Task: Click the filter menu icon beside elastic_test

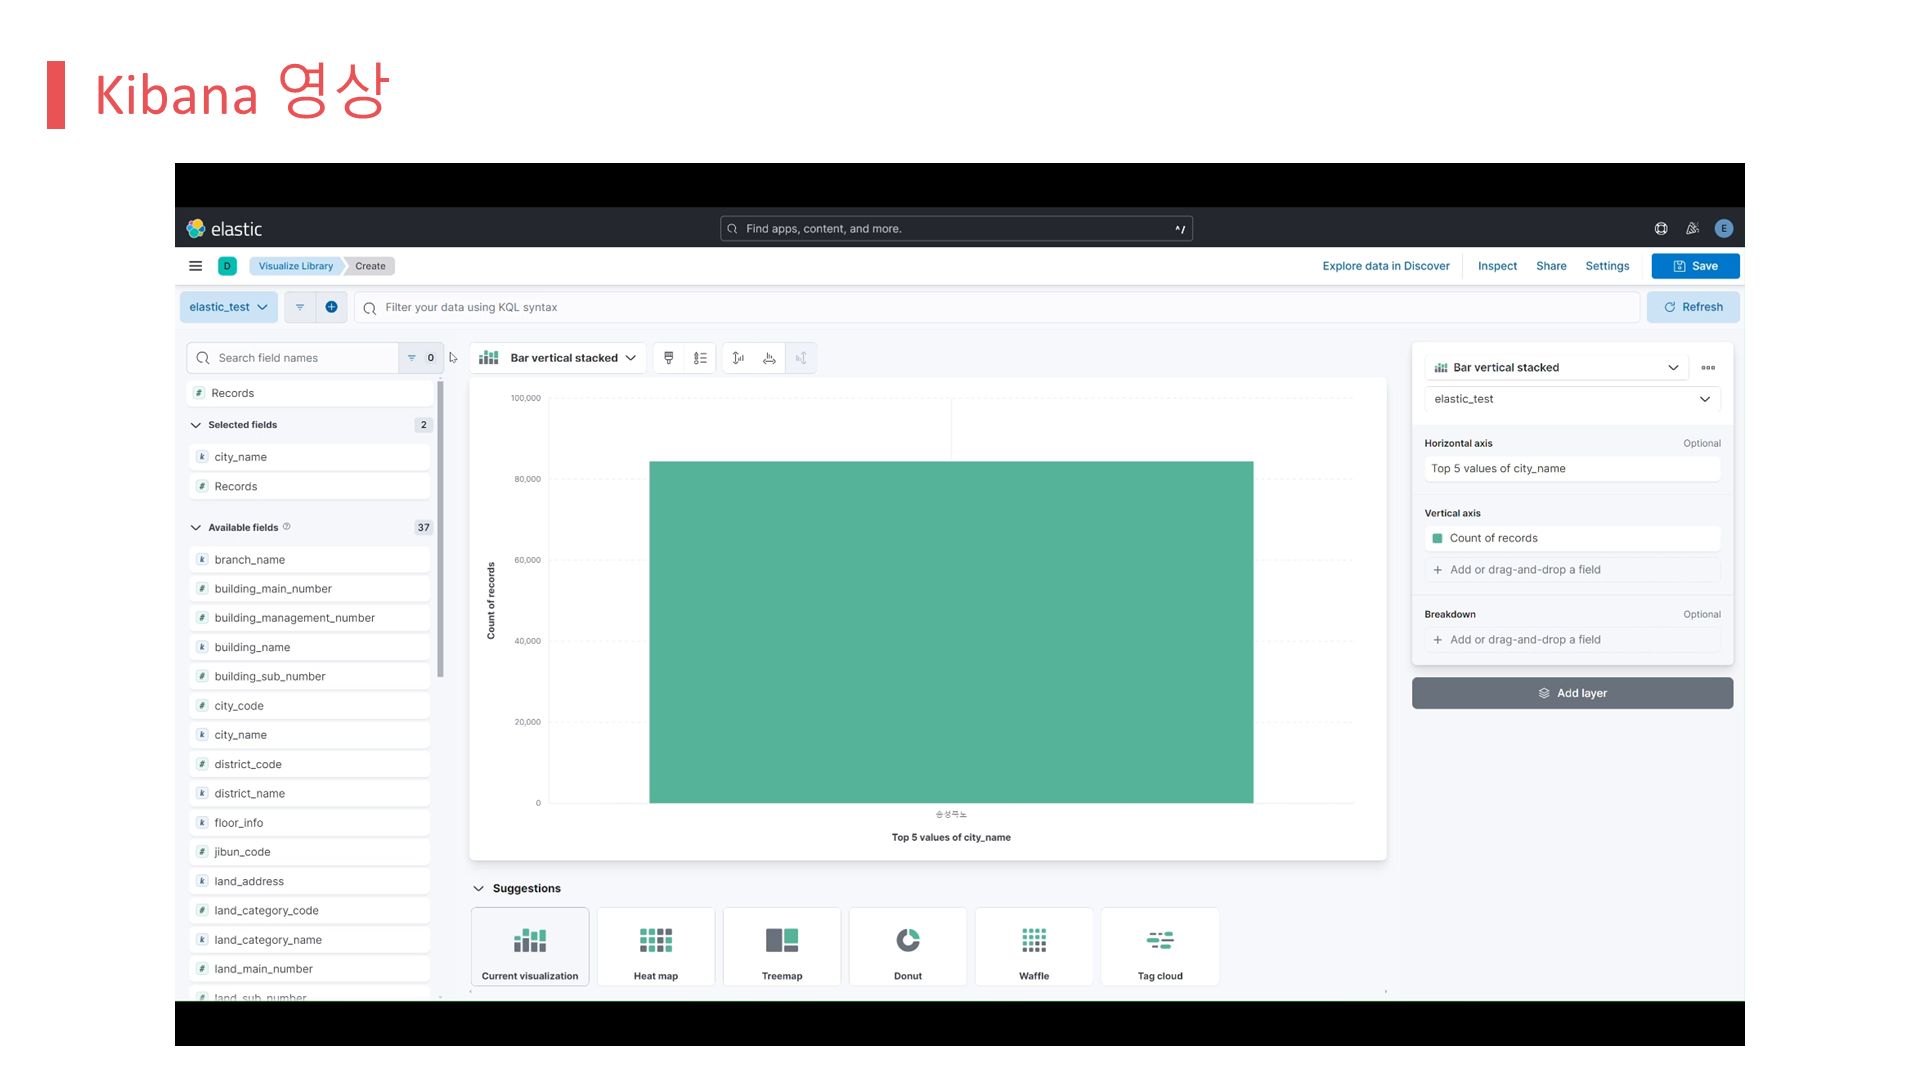Action: point(300,307)
